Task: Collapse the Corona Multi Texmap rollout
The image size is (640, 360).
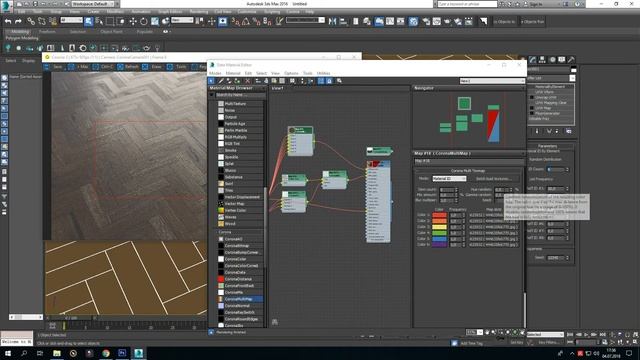Action: 468,171
